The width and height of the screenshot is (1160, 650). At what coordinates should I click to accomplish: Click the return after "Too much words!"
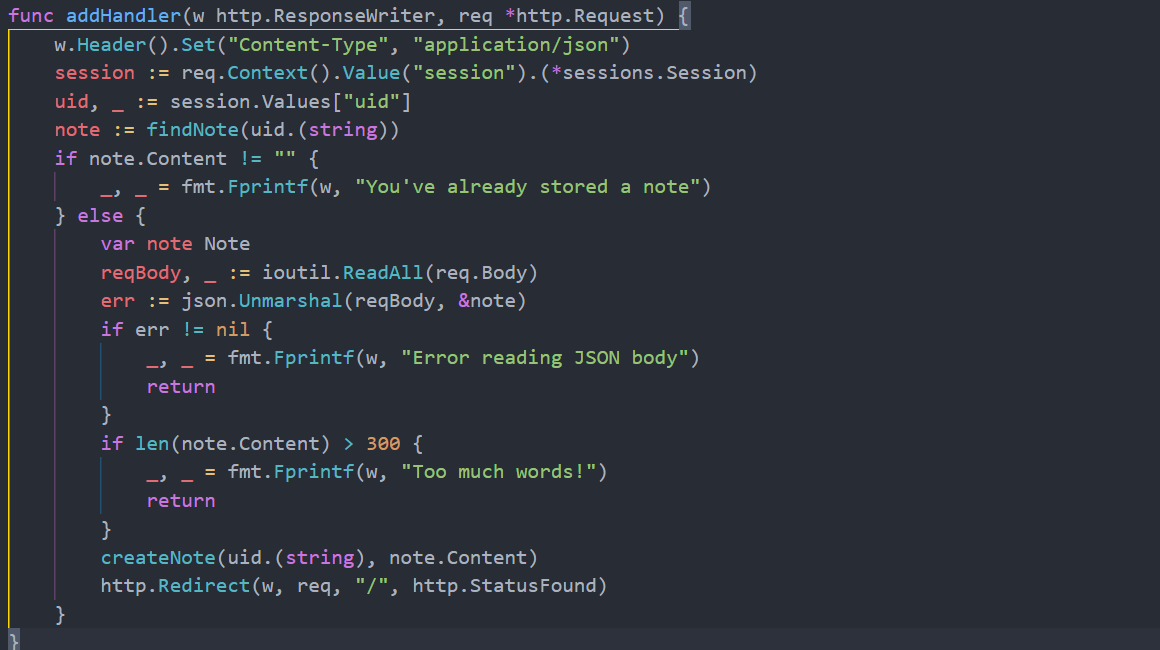[x=181, y=501]
